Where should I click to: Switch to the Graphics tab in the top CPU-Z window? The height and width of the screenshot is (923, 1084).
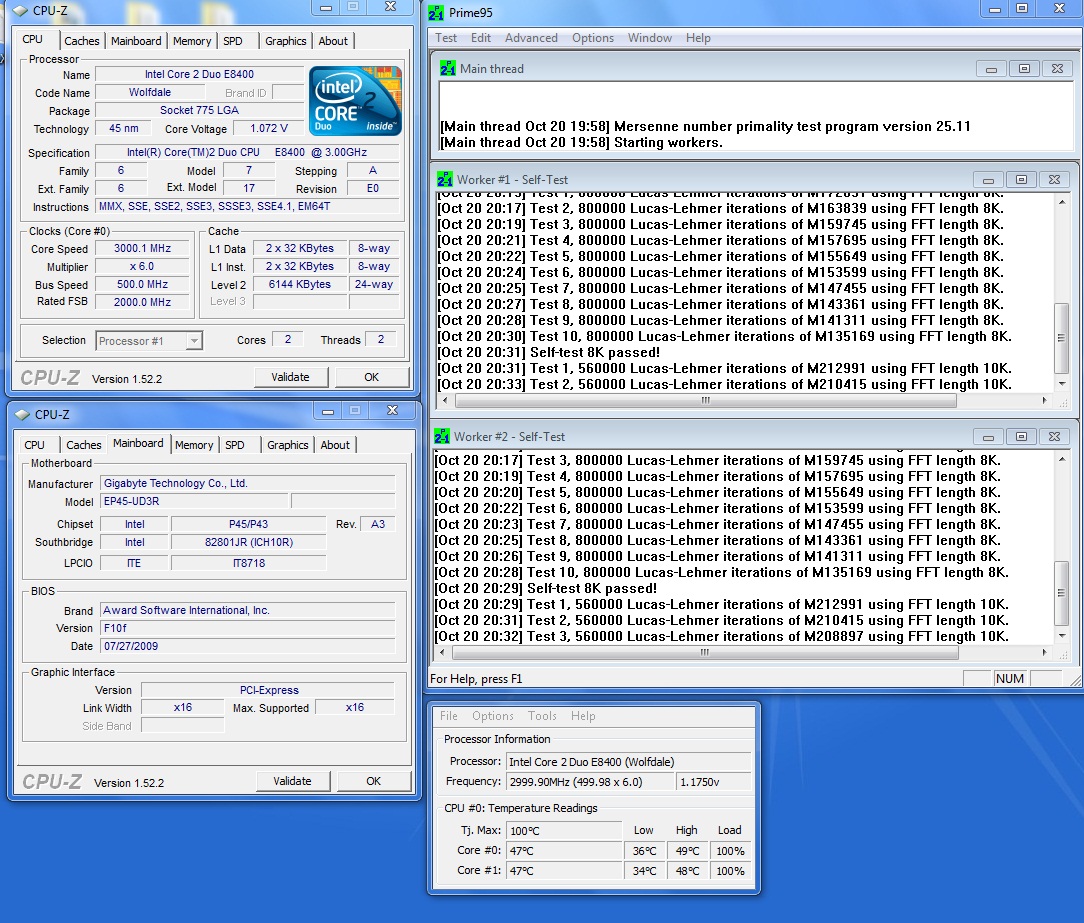[x=286, y=41]
